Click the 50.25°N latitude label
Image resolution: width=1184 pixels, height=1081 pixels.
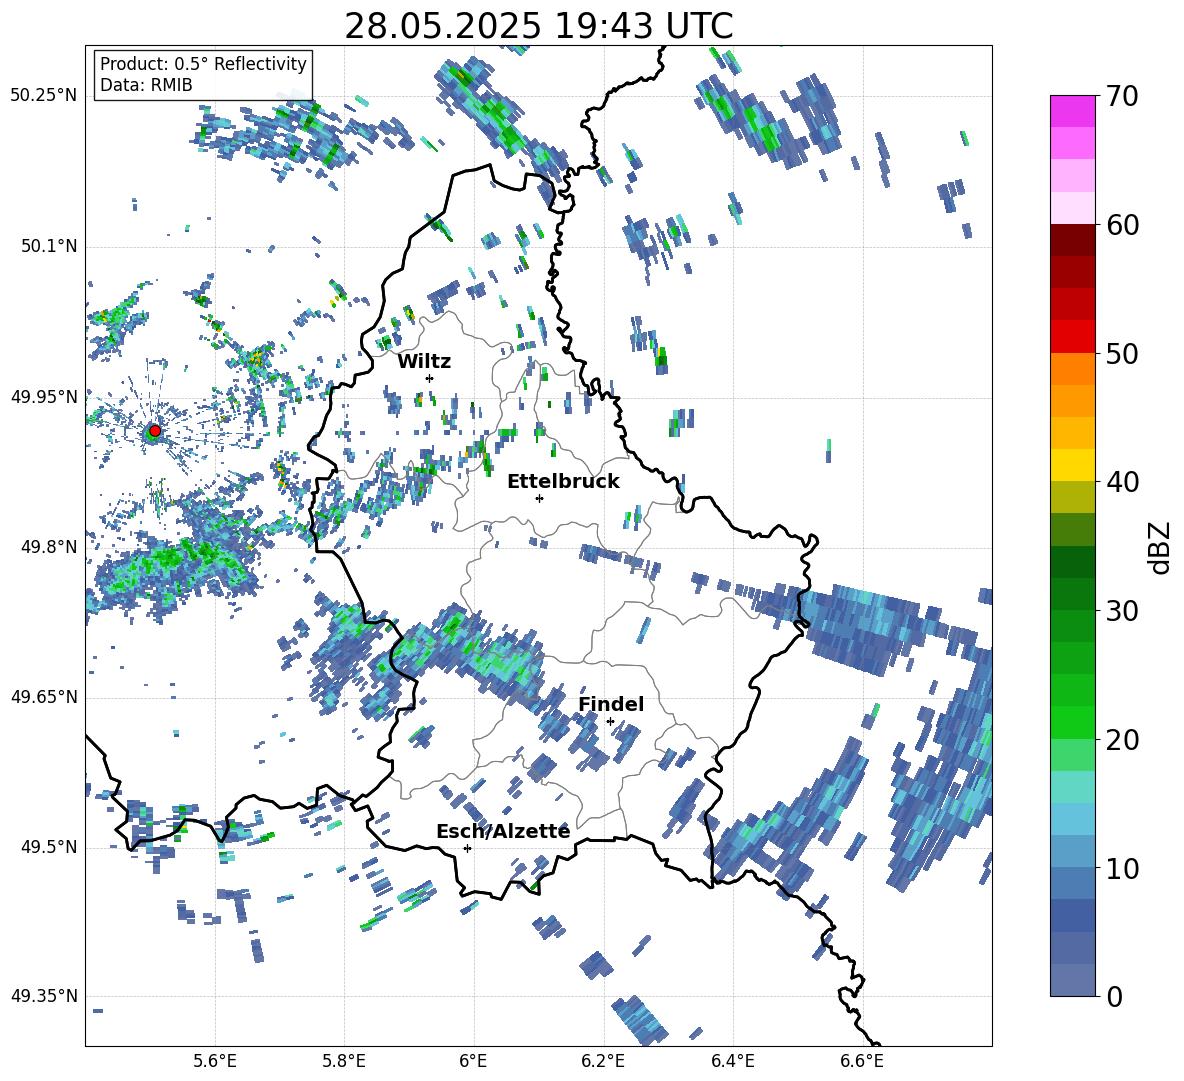(44, 96)
